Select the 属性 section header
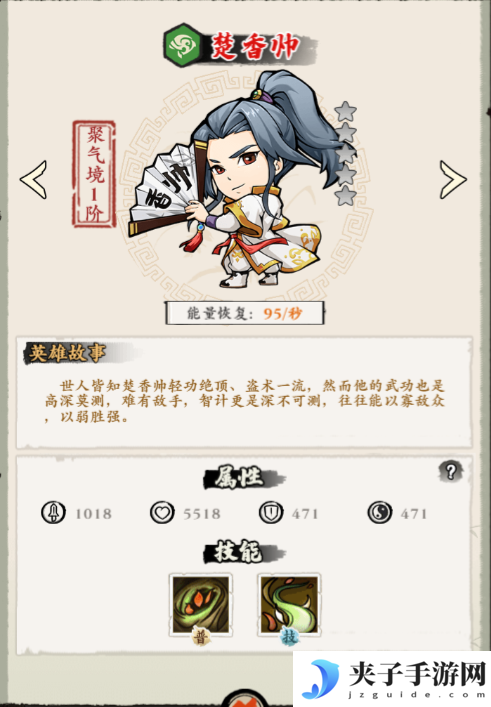Image resolution: width=491 pixels, height=707 pixels. click(x=239, y=477)
